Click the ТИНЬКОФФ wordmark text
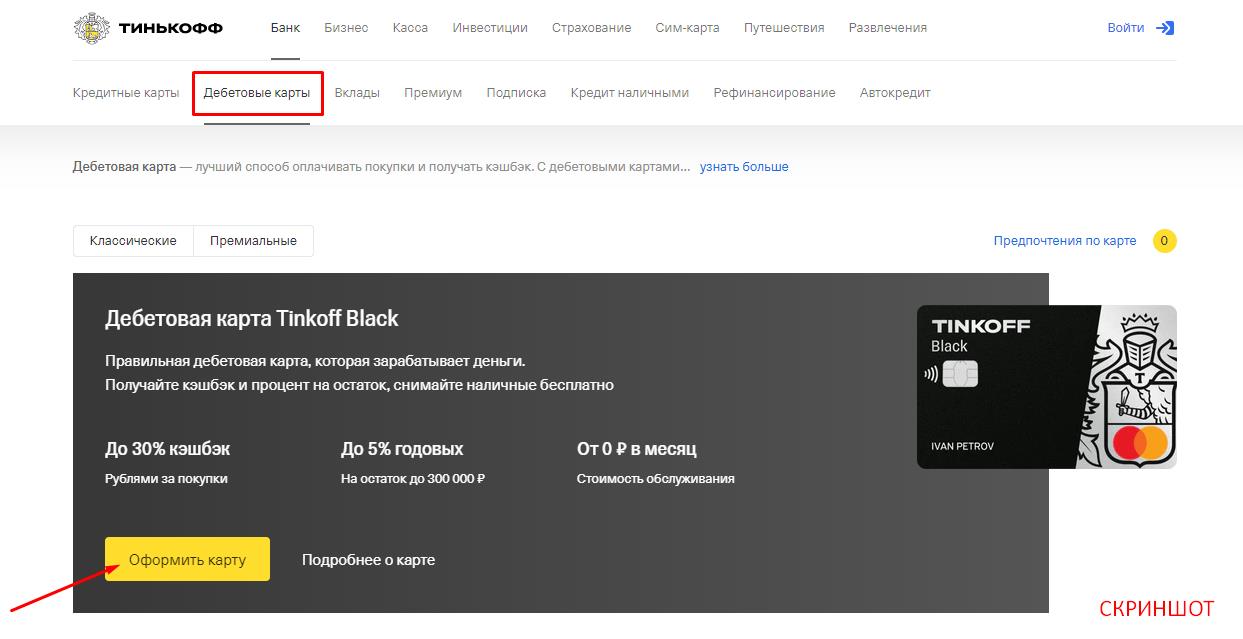 (171, 28)
